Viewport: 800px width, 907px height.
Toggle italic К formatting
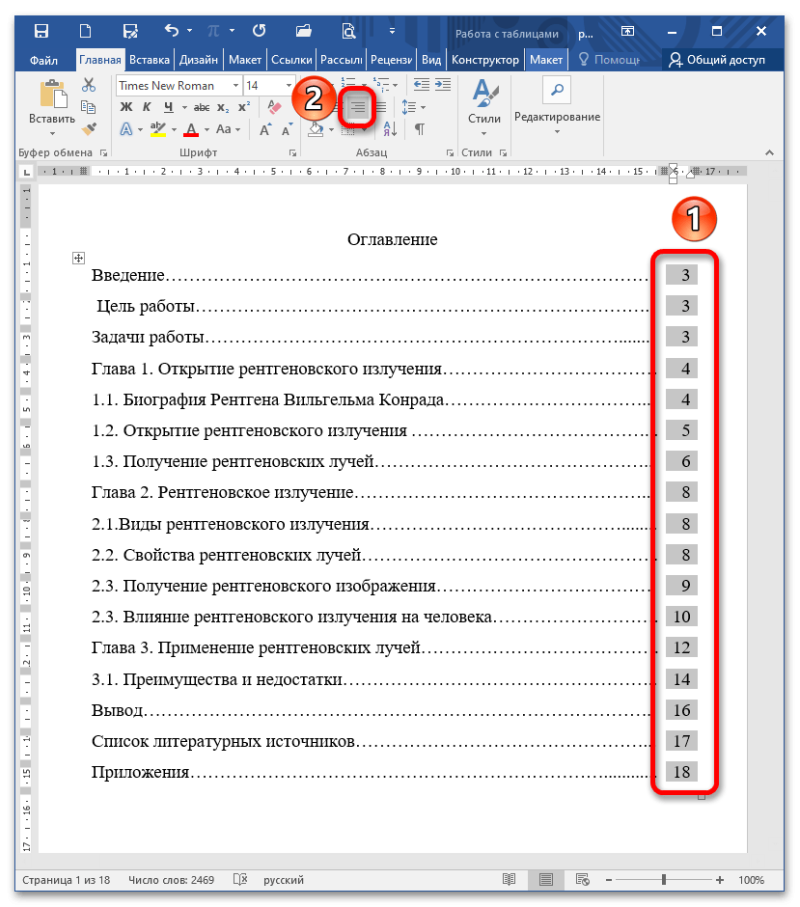coord(147,107)
